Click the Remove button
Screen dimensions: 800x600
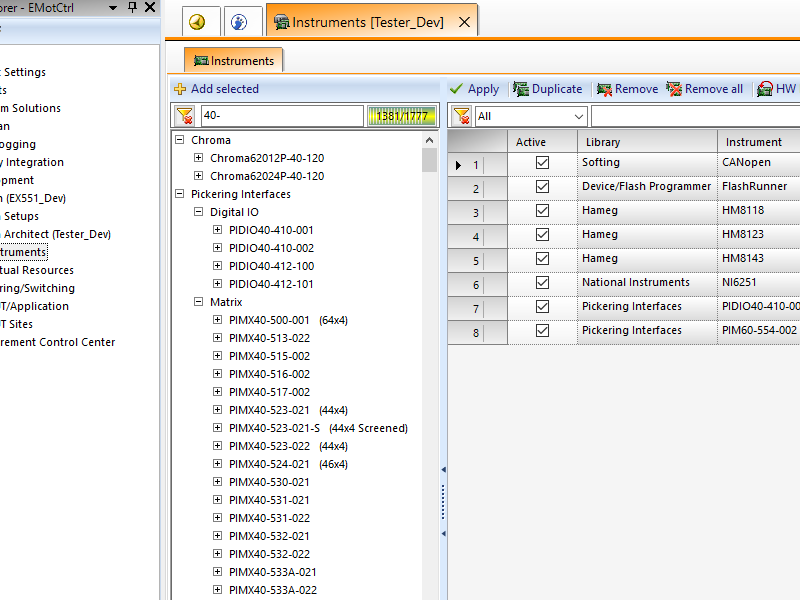628,89
